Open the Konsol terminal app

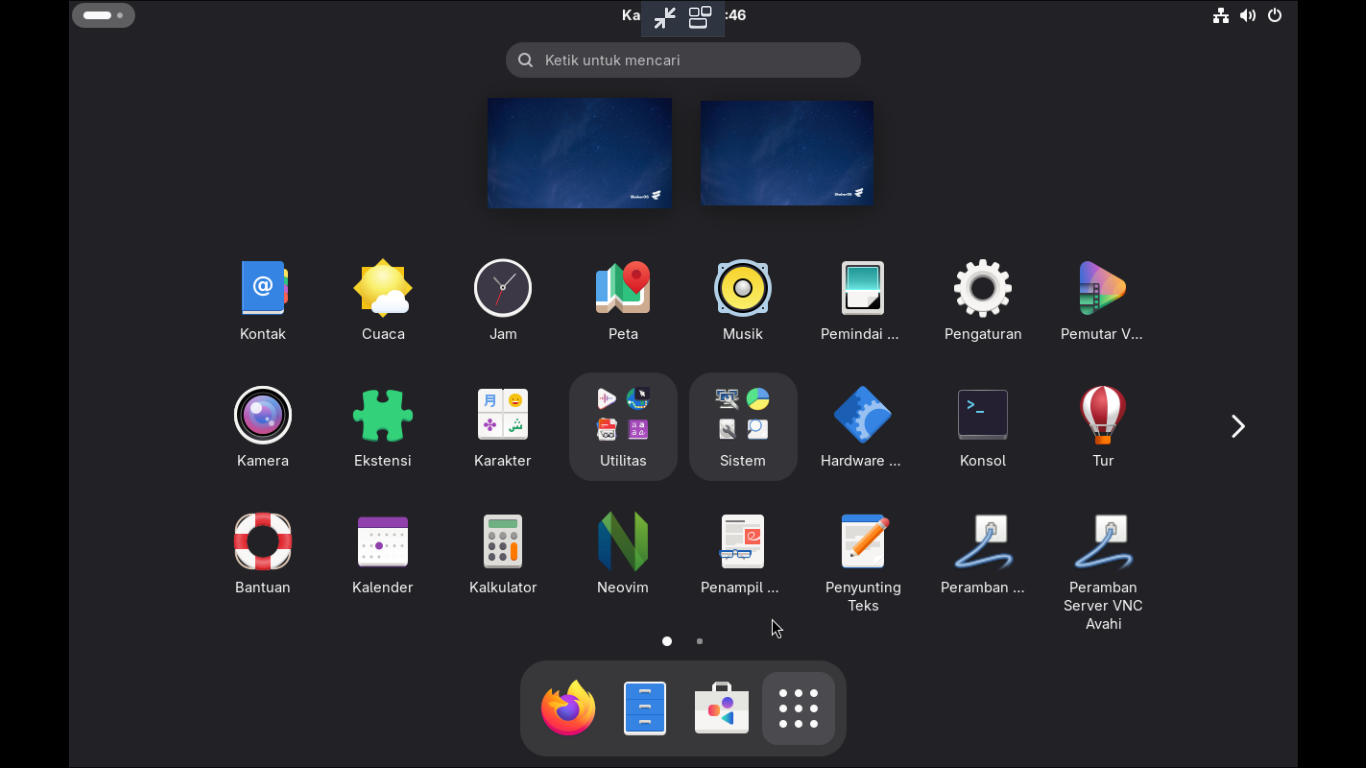pos(983,427)
